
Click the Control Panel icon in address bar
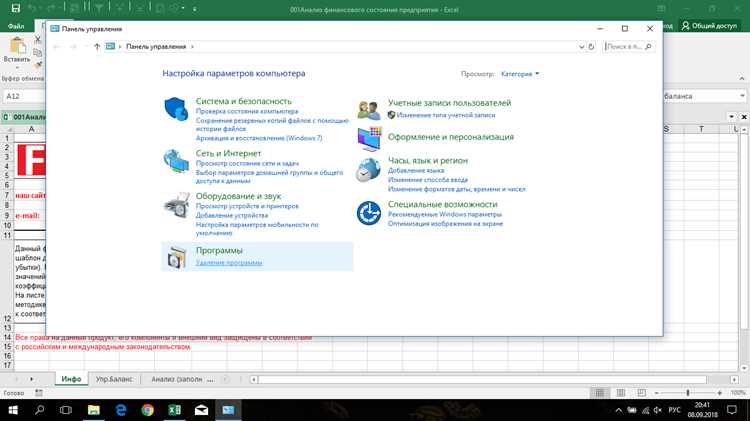pos(110,46)
